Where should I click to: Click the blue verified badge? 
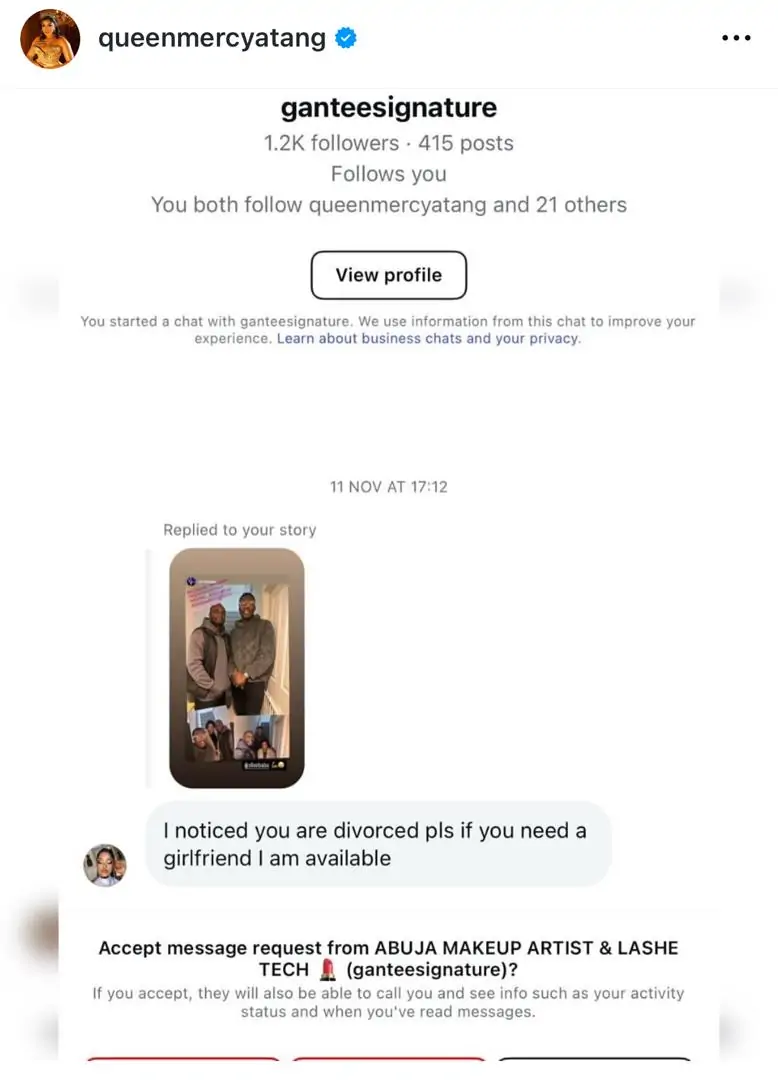tap(346, 39)
